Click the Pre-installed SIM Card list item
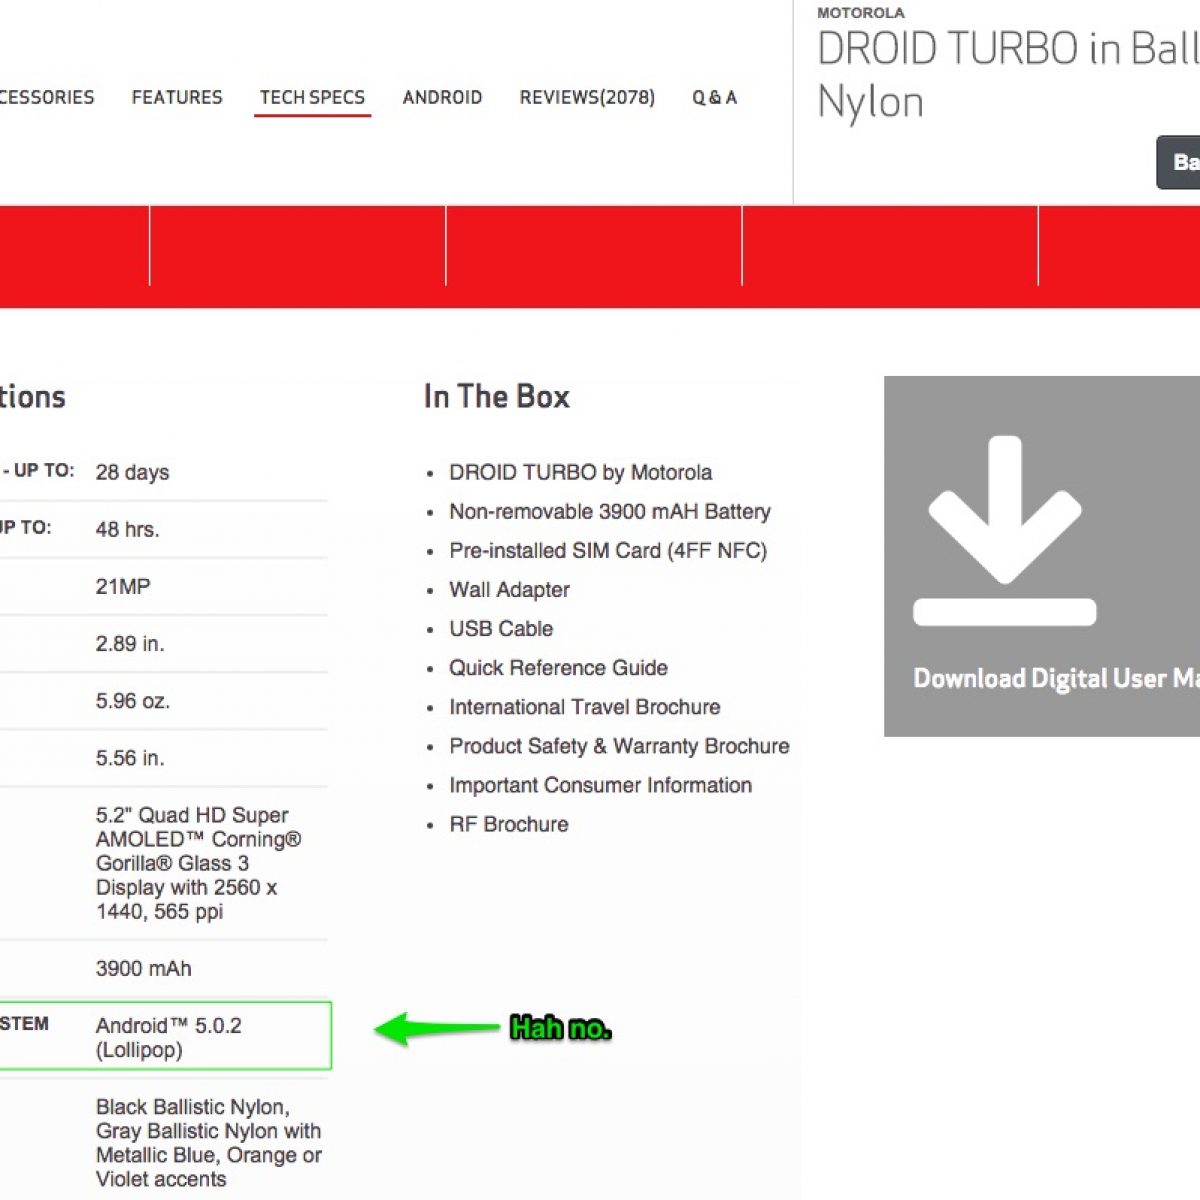1200x1200 pixels. pos(607,551)
